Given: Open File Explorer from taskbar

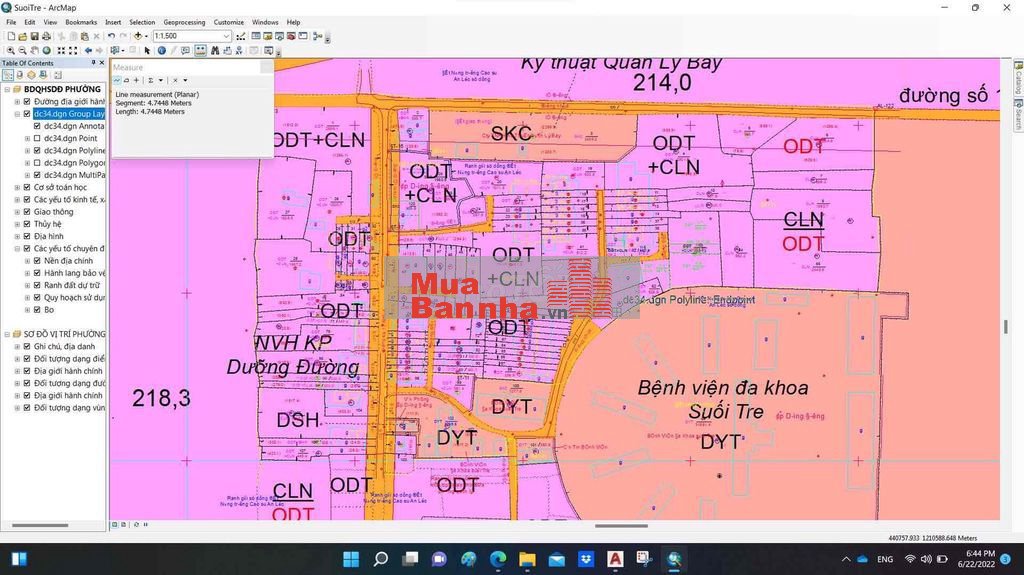Looking at the screenshot, I should [x=527, y=559].
